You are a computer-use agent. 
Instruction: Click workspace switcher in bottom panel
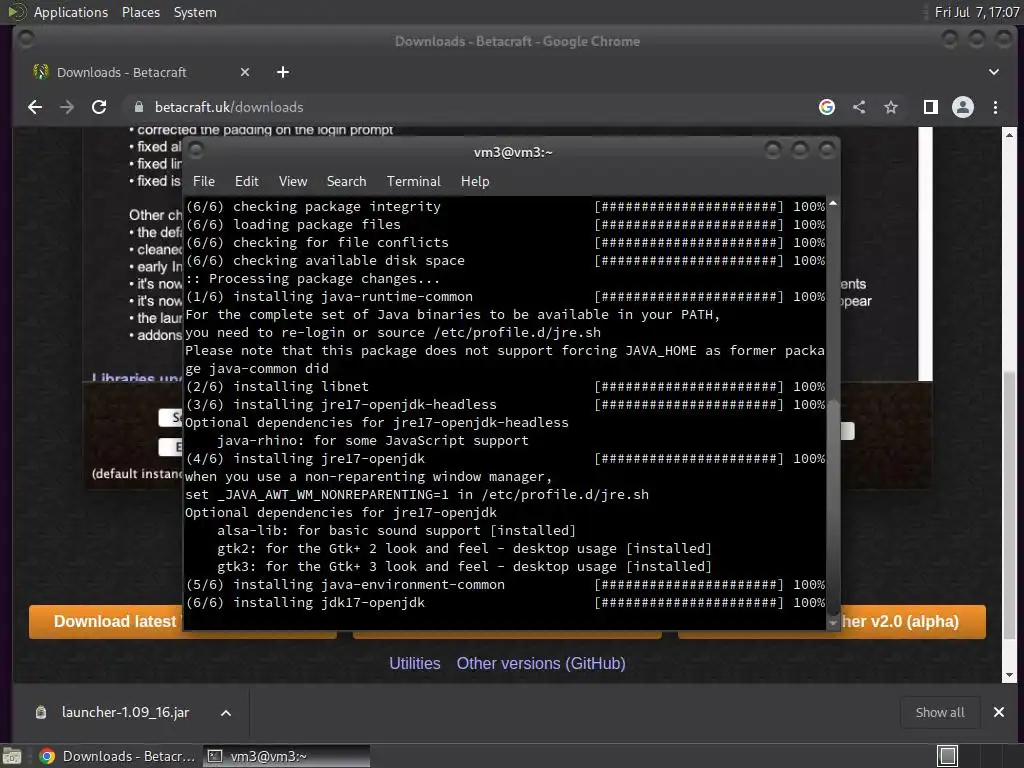coord(948,756)
